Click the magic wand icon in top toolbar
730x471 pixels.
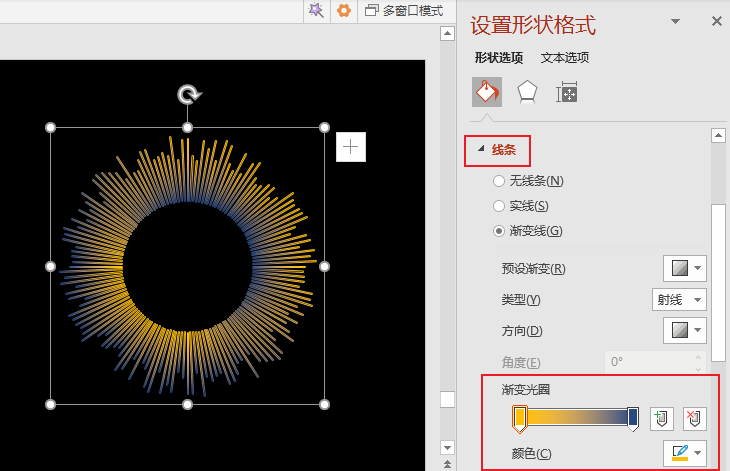(316, 10)
